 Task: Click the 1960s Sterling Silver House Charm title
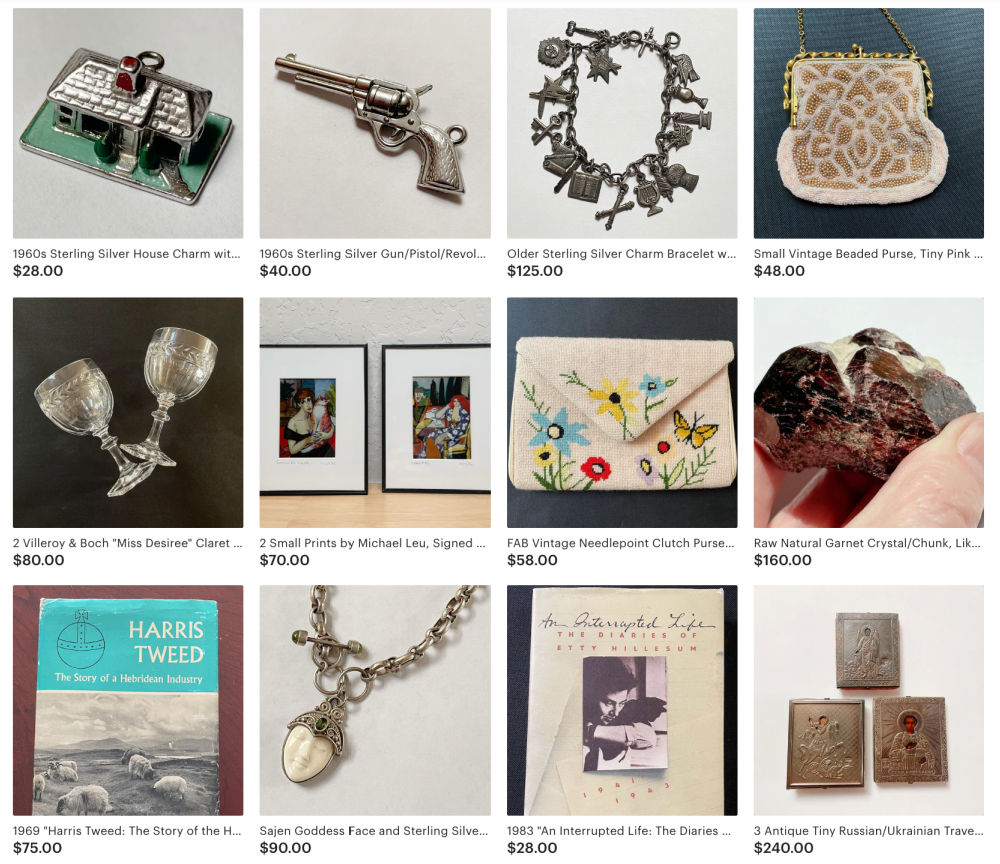click(x=126, y=254)
